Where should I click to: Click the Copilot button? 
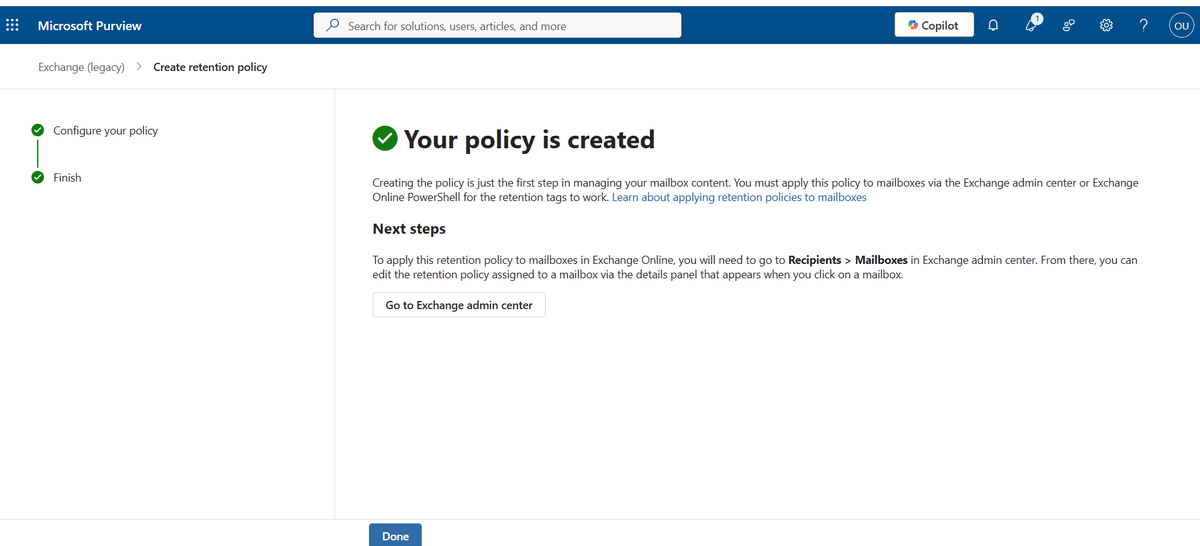[x=934, y=26]
